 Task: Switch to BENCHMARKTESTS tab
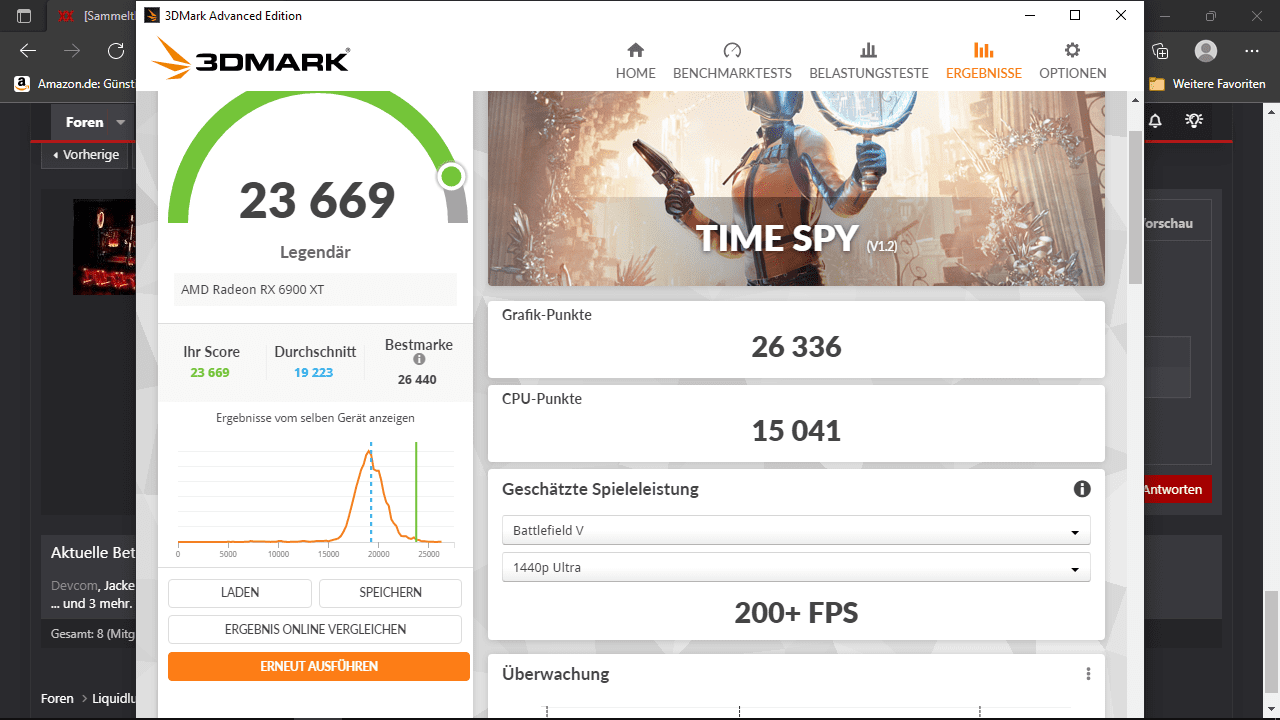(x=732, y=61)
